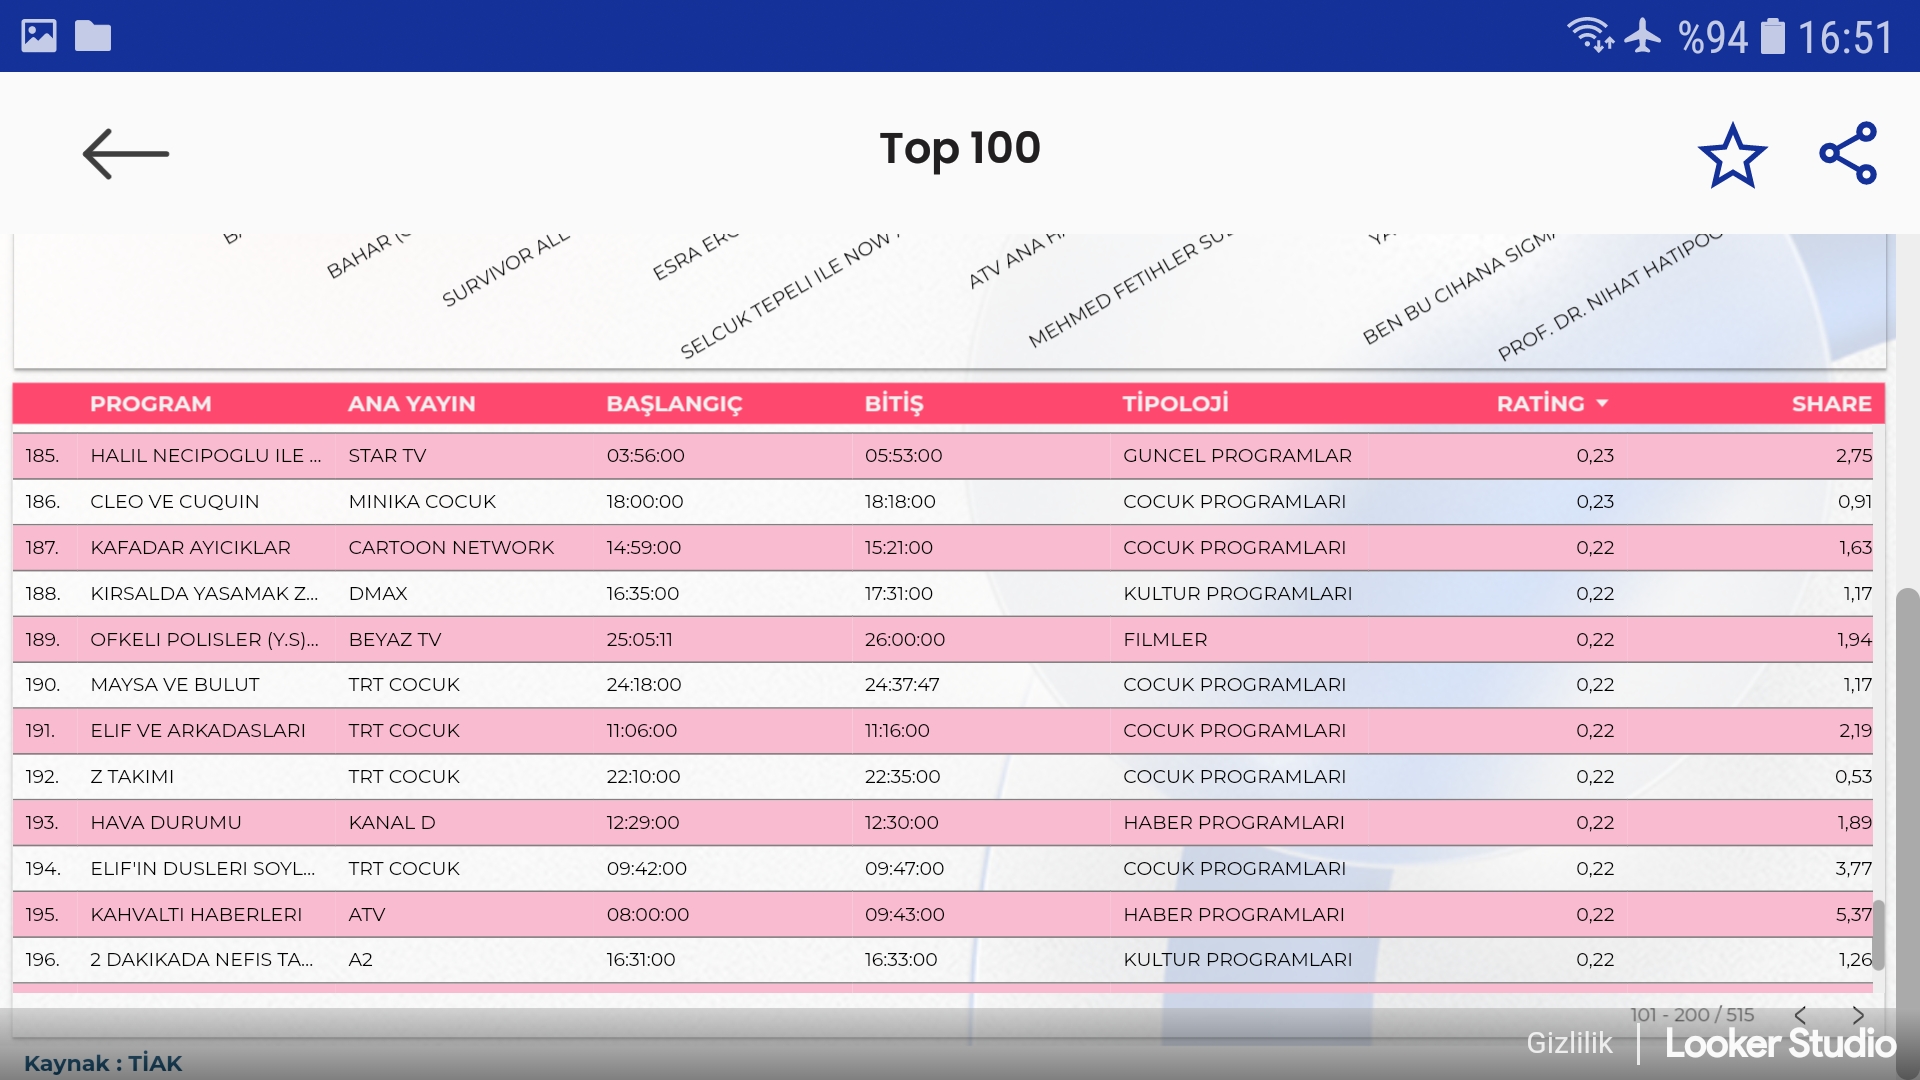Viewport: 1920px width, 1080px height.
Task: Click pagination text 101 - 200 / 515
Action: [1692, 1014]
